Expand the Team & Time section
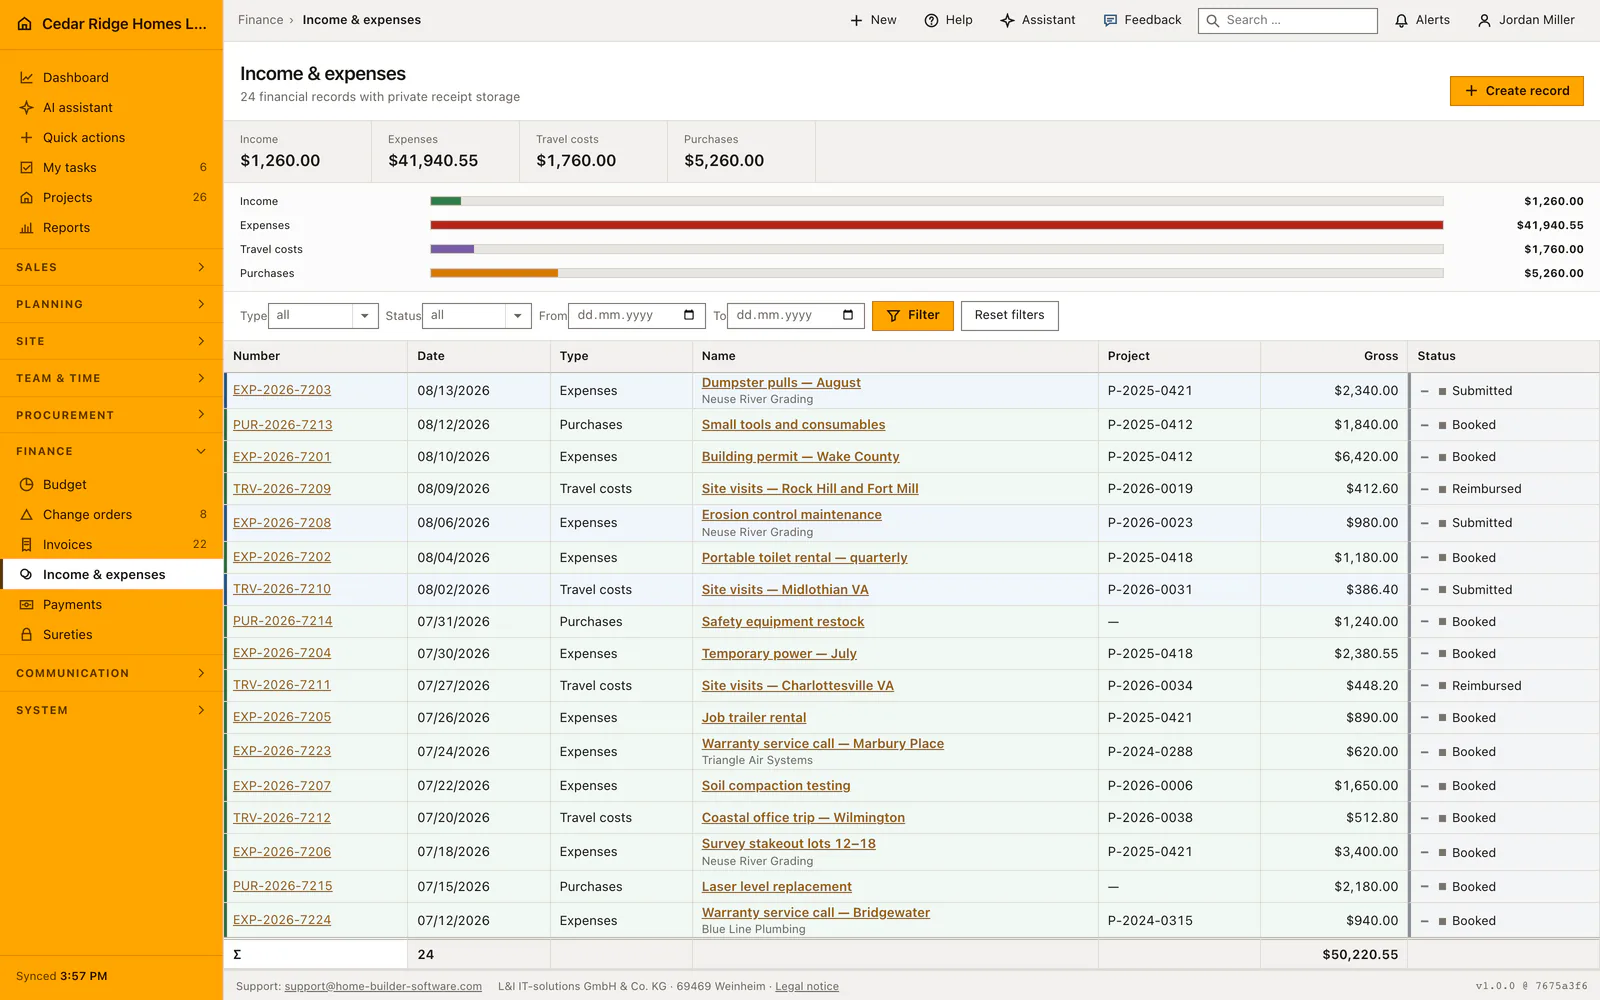Screen dimensions: 1600x1000 [111, 378]
